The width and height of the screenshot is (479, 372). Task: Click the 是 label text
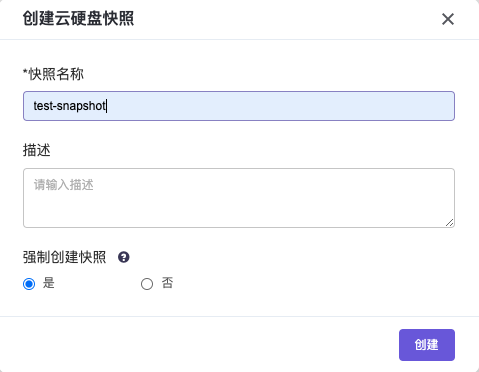pyautogui.click(x=48, y=283)
